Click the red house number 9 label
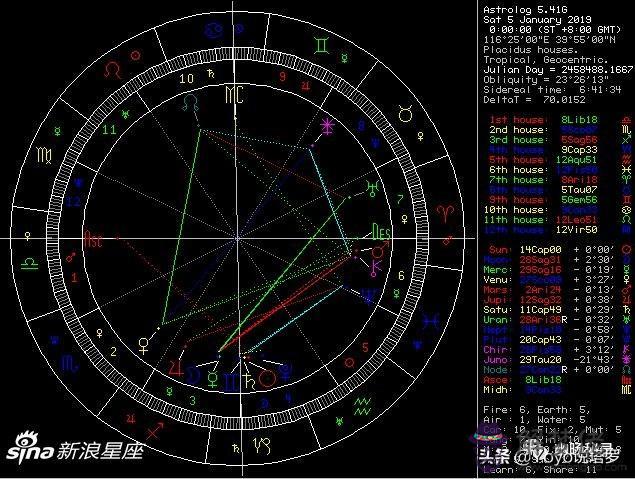 [x=283, y=77]
